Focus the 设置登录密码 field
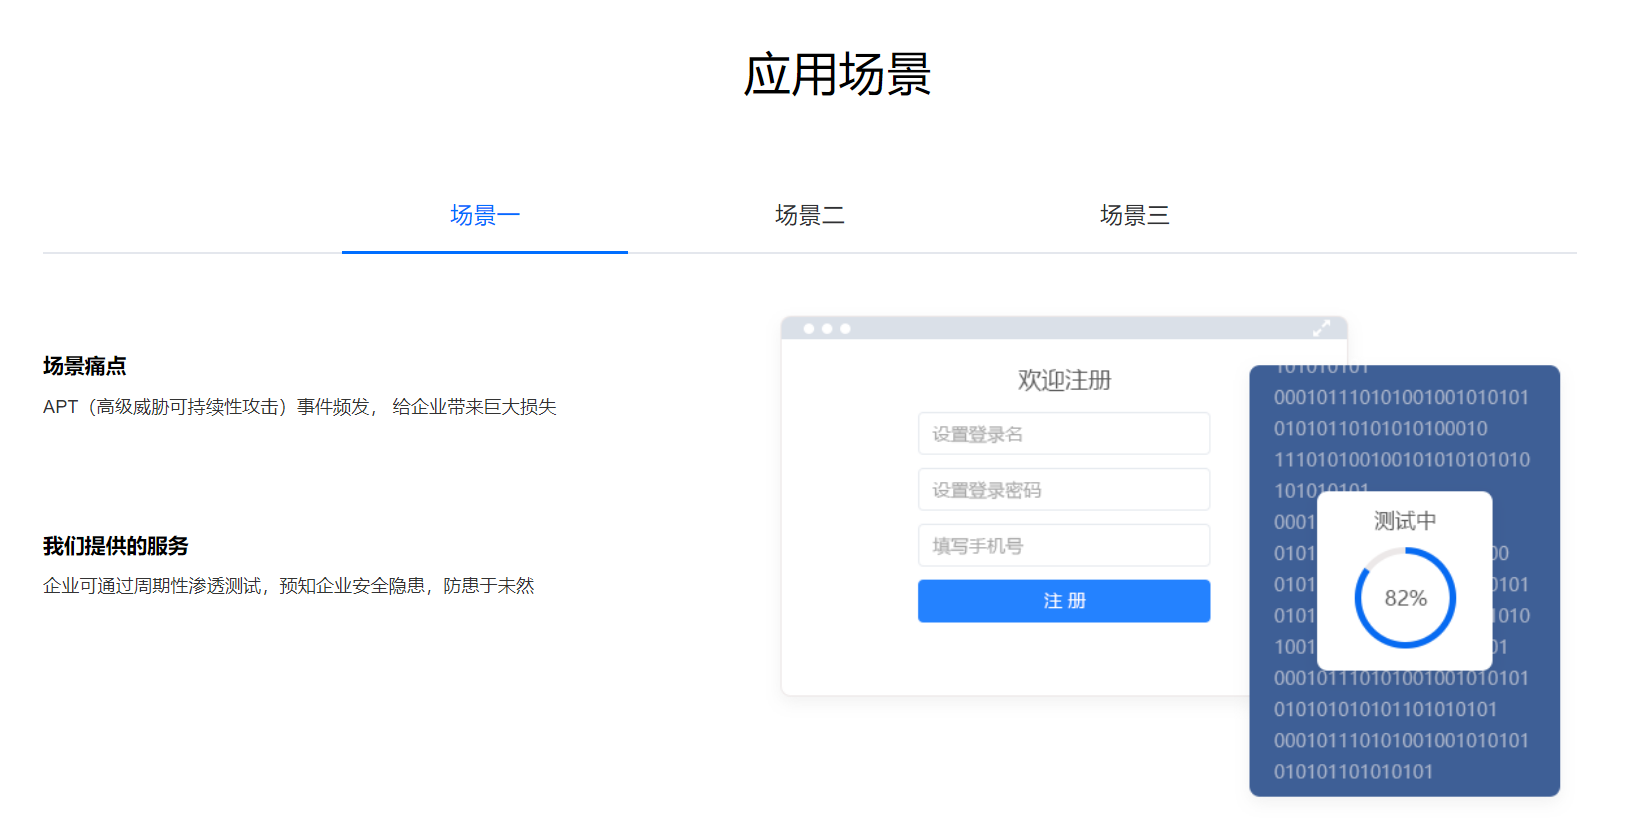The image size is (1648, 820). pyautogui.click(x=1064, y=490)
